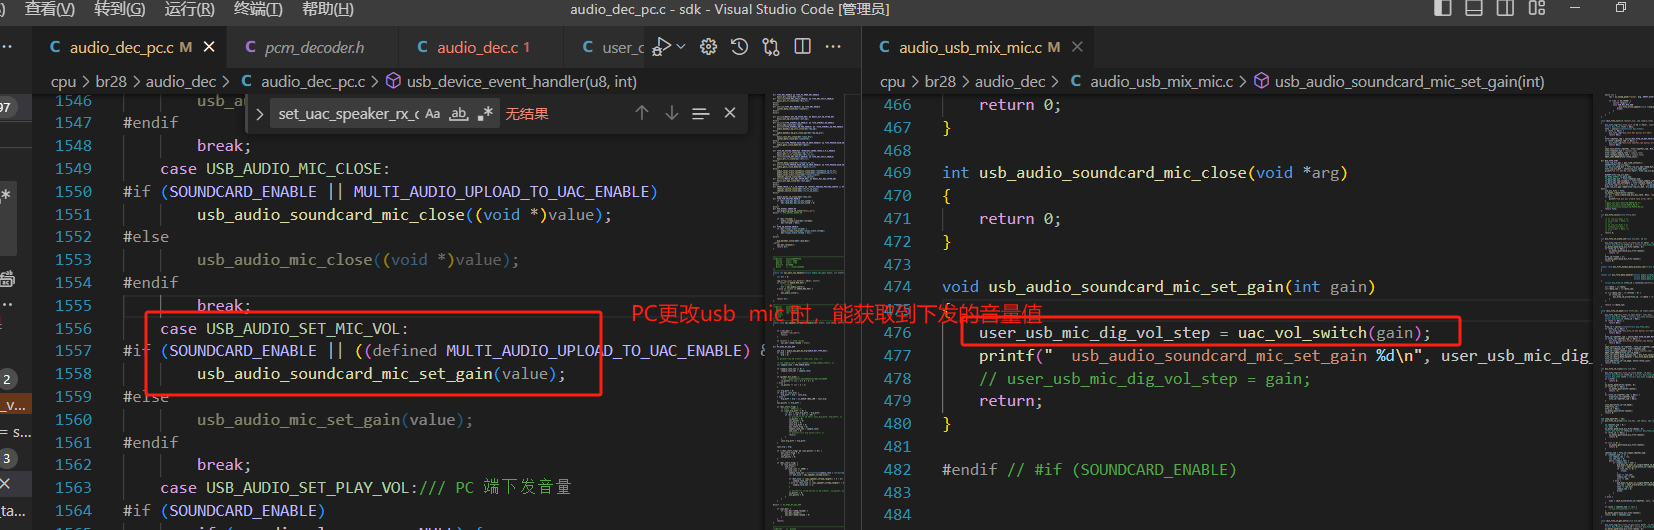Open the 查看(V) menu
The image size is (1654, 530).
coord(49,9)
